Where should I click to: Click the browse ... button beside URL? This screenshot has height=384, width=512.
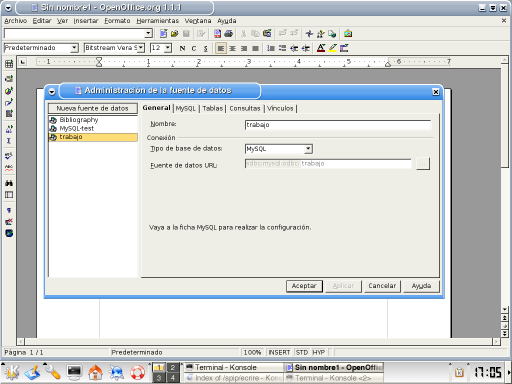[423, 164]
